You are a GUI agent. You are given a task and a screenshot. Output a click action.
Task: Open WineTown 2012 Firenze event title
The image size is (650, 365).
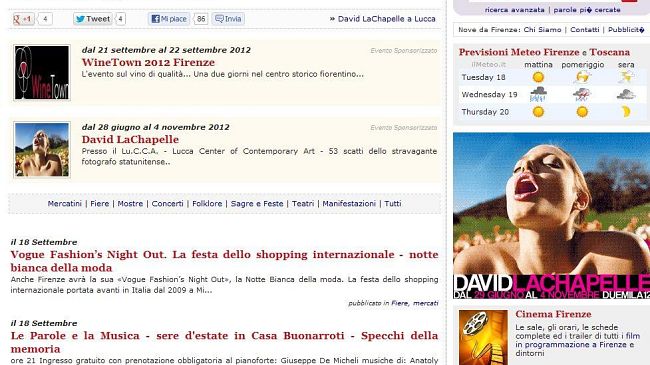(148, 63)
